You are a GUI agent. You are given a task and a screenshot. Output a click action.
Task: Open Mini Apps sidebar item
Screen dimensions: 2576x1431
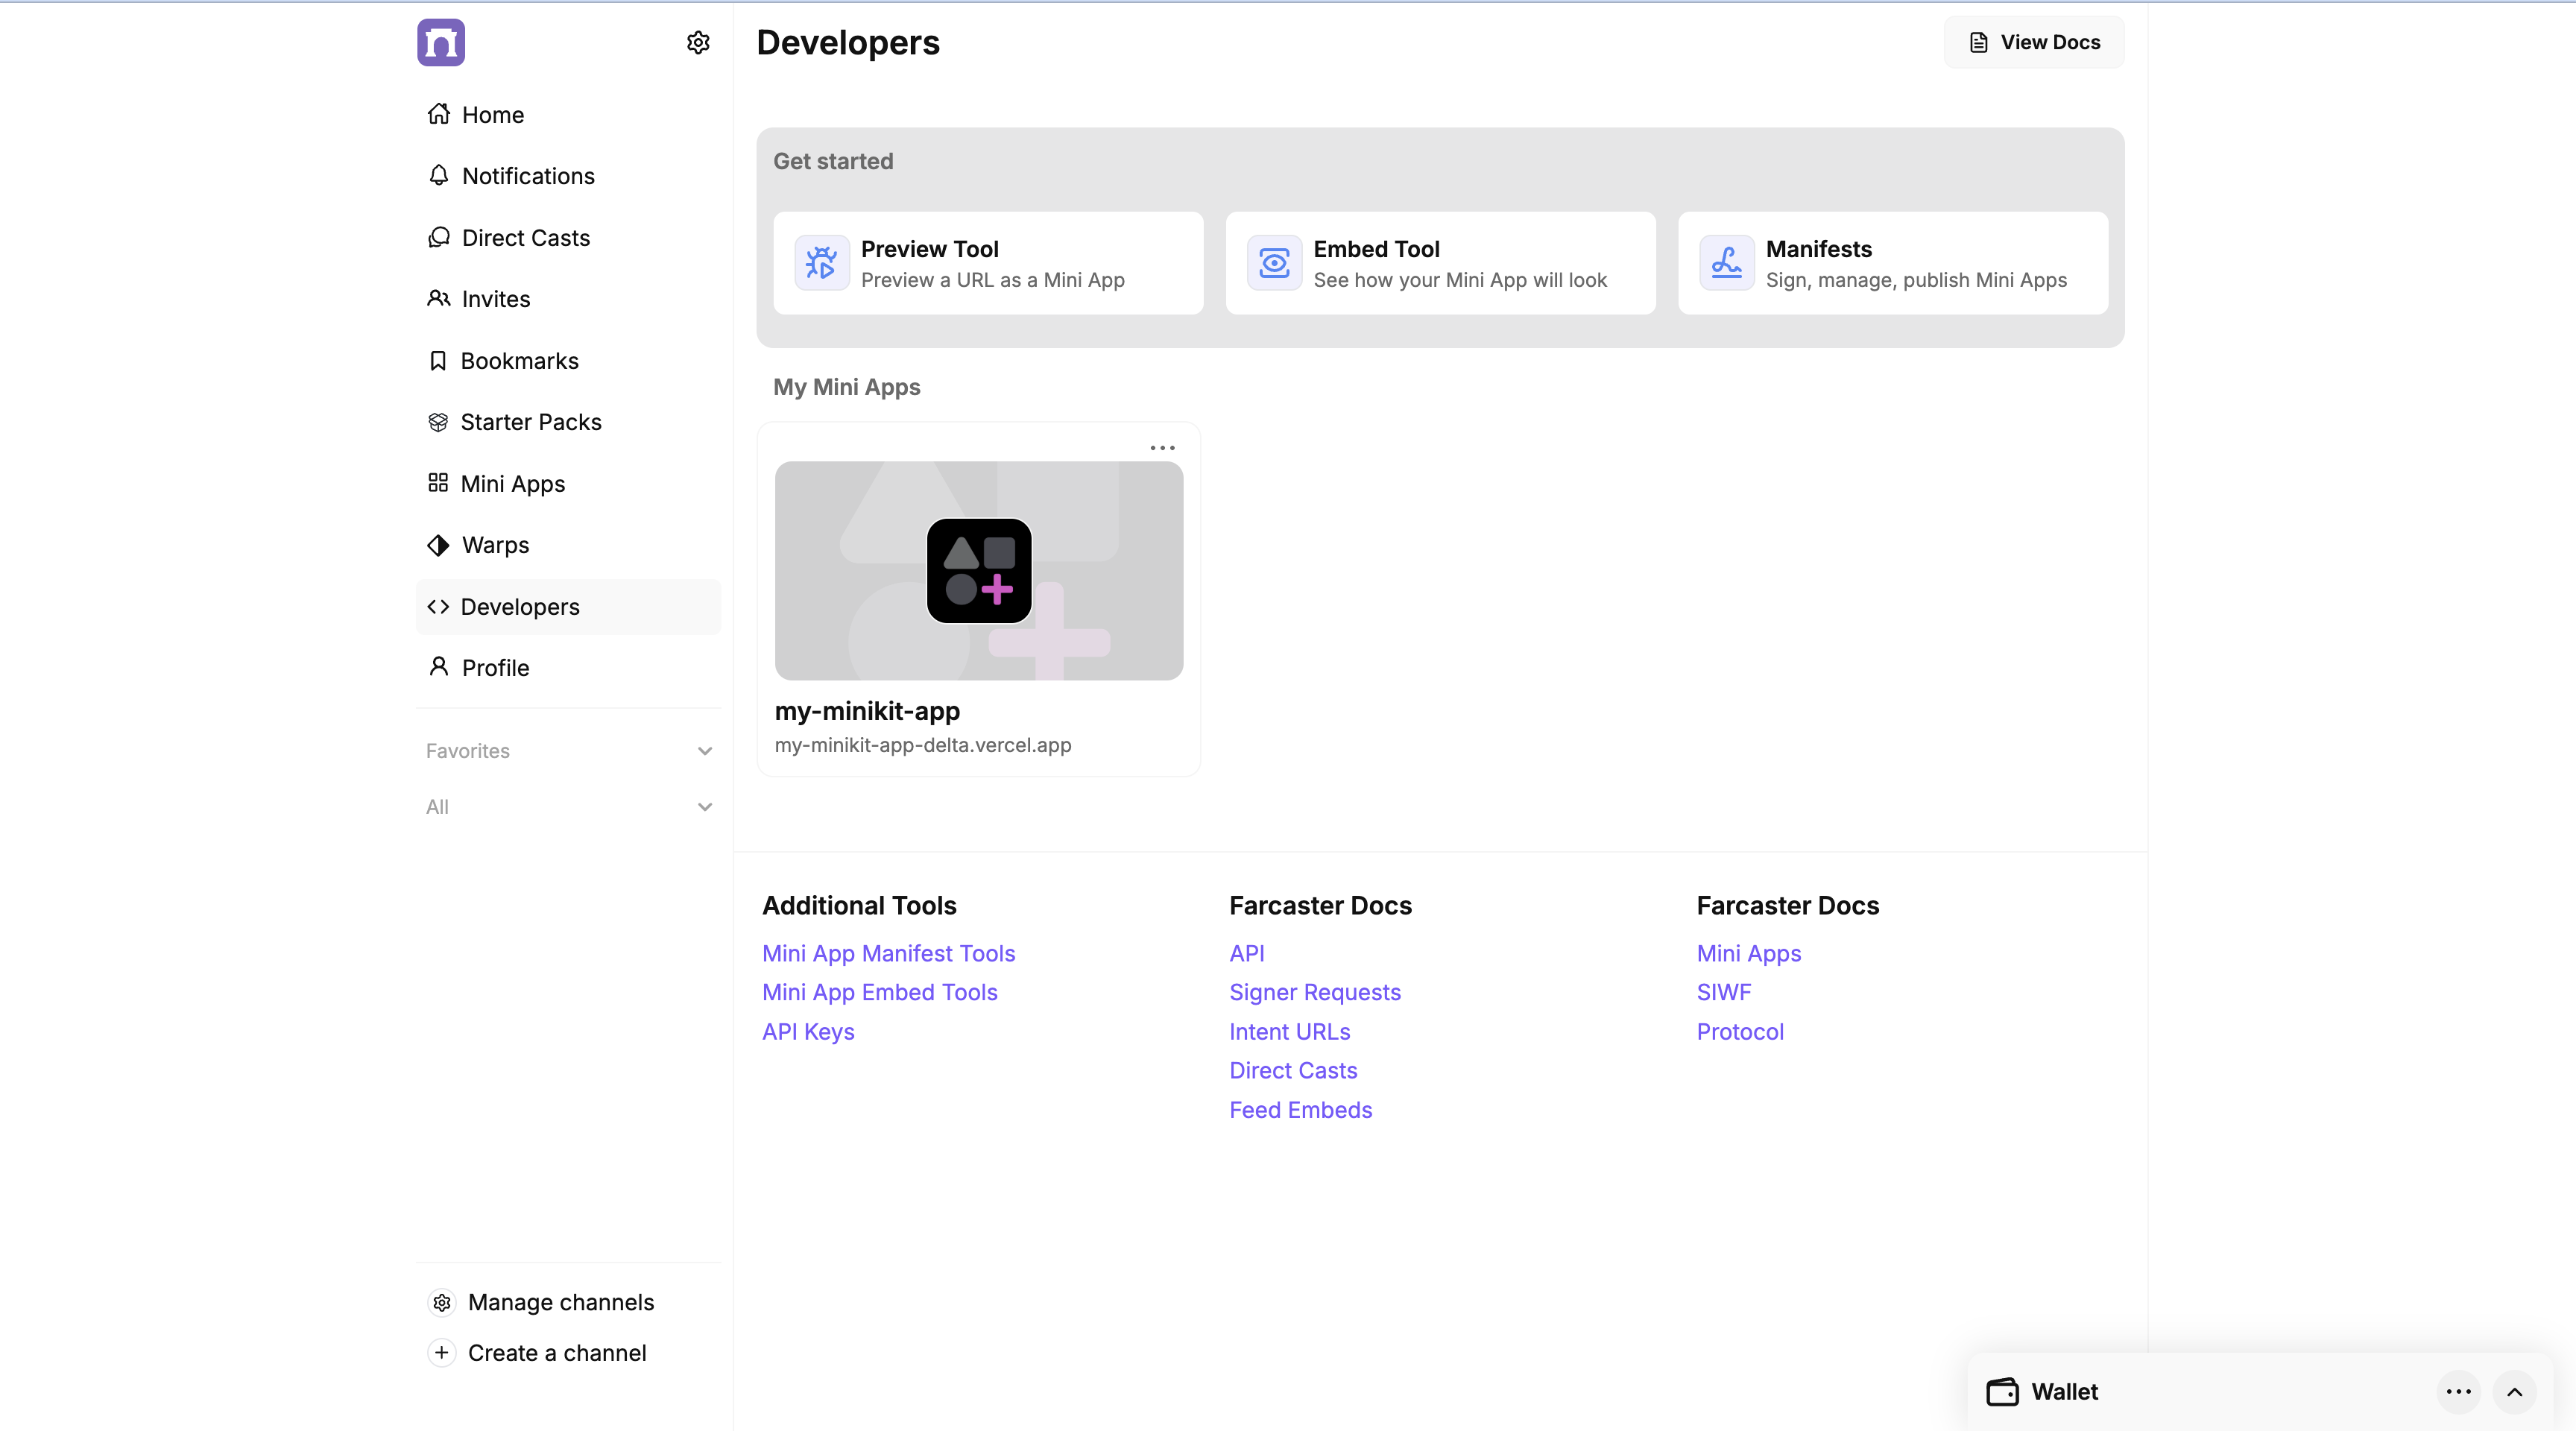(x=512, y=484)
